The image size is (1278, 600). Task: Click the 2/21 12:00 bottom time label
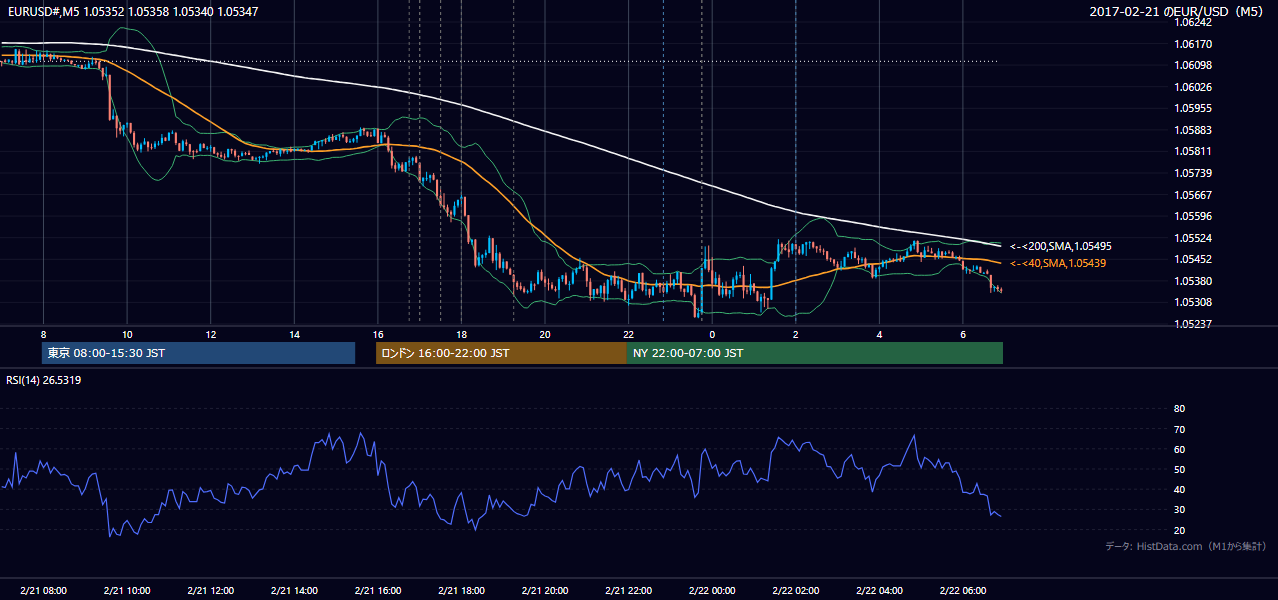point(210,591)
